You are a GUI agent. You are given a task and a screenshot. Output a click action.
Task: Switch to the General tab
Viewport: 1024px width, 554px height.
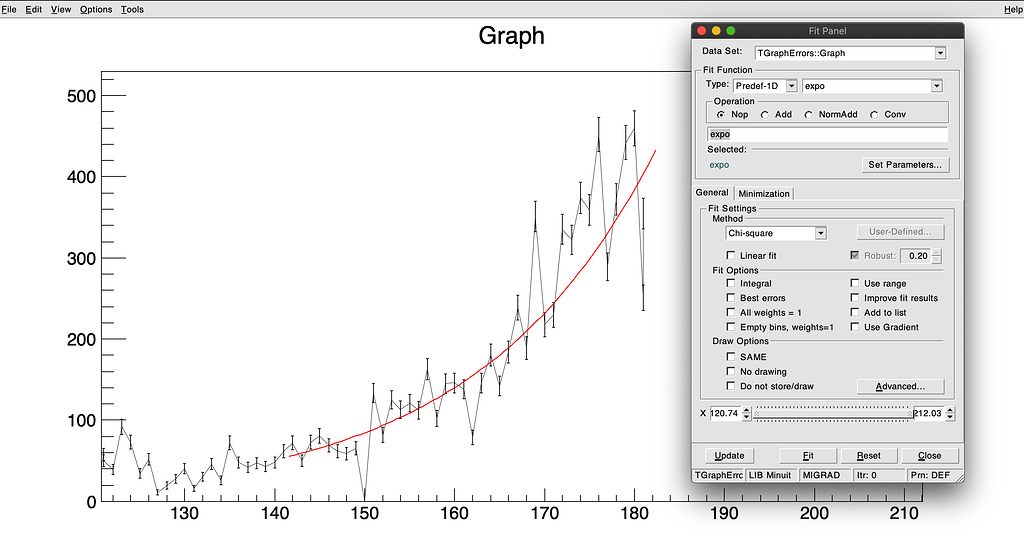click(712, 193)
